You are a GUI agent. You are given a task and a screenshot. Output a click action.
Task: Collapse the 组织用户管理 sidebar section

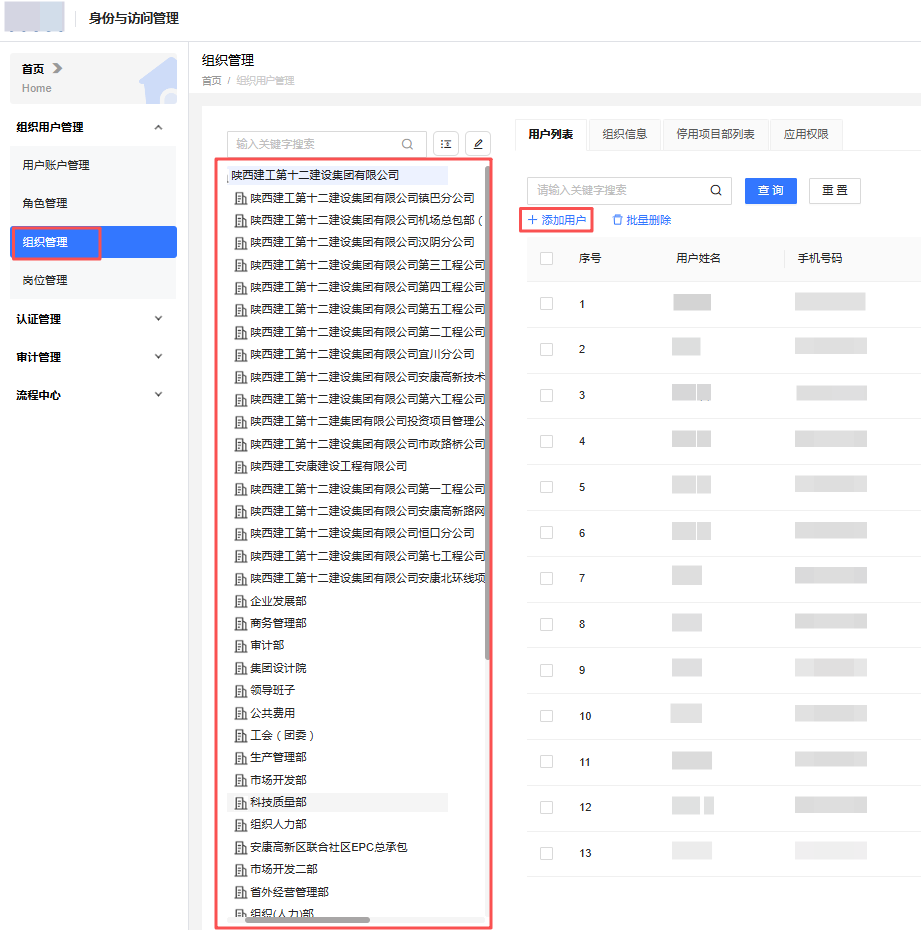click(x=158, y=127)
